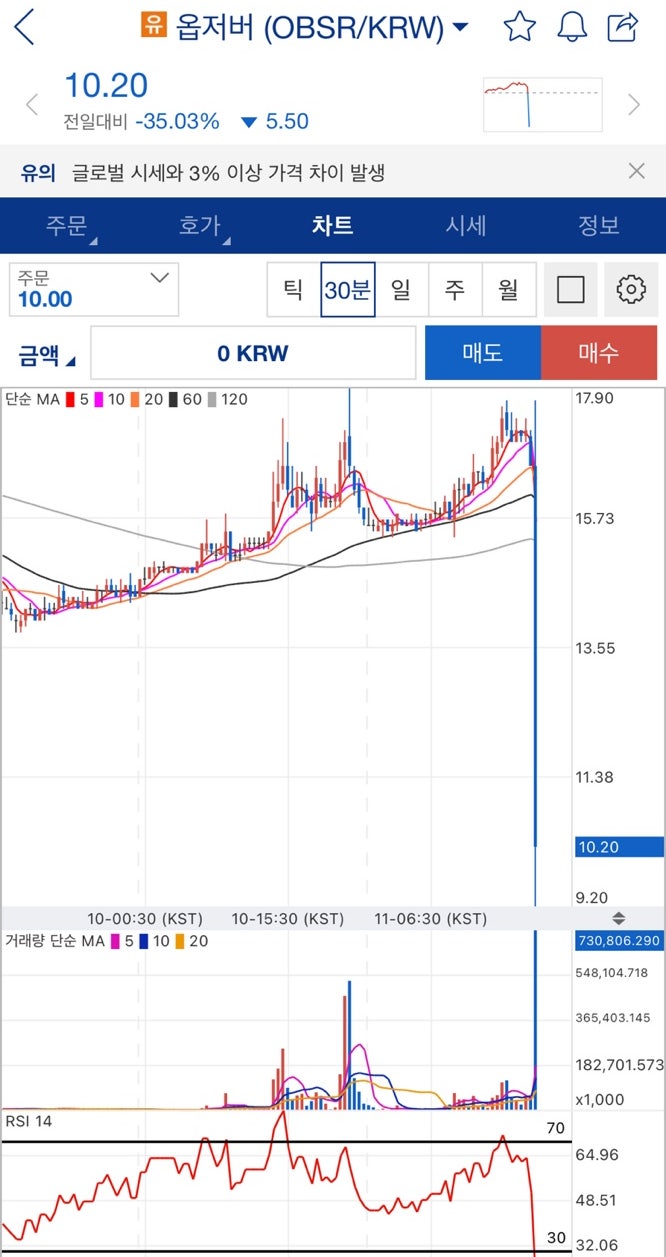This screenshot has width=666, height=1257.
Task: Go to next coin with right chevron
Action: tap(633, 104)
